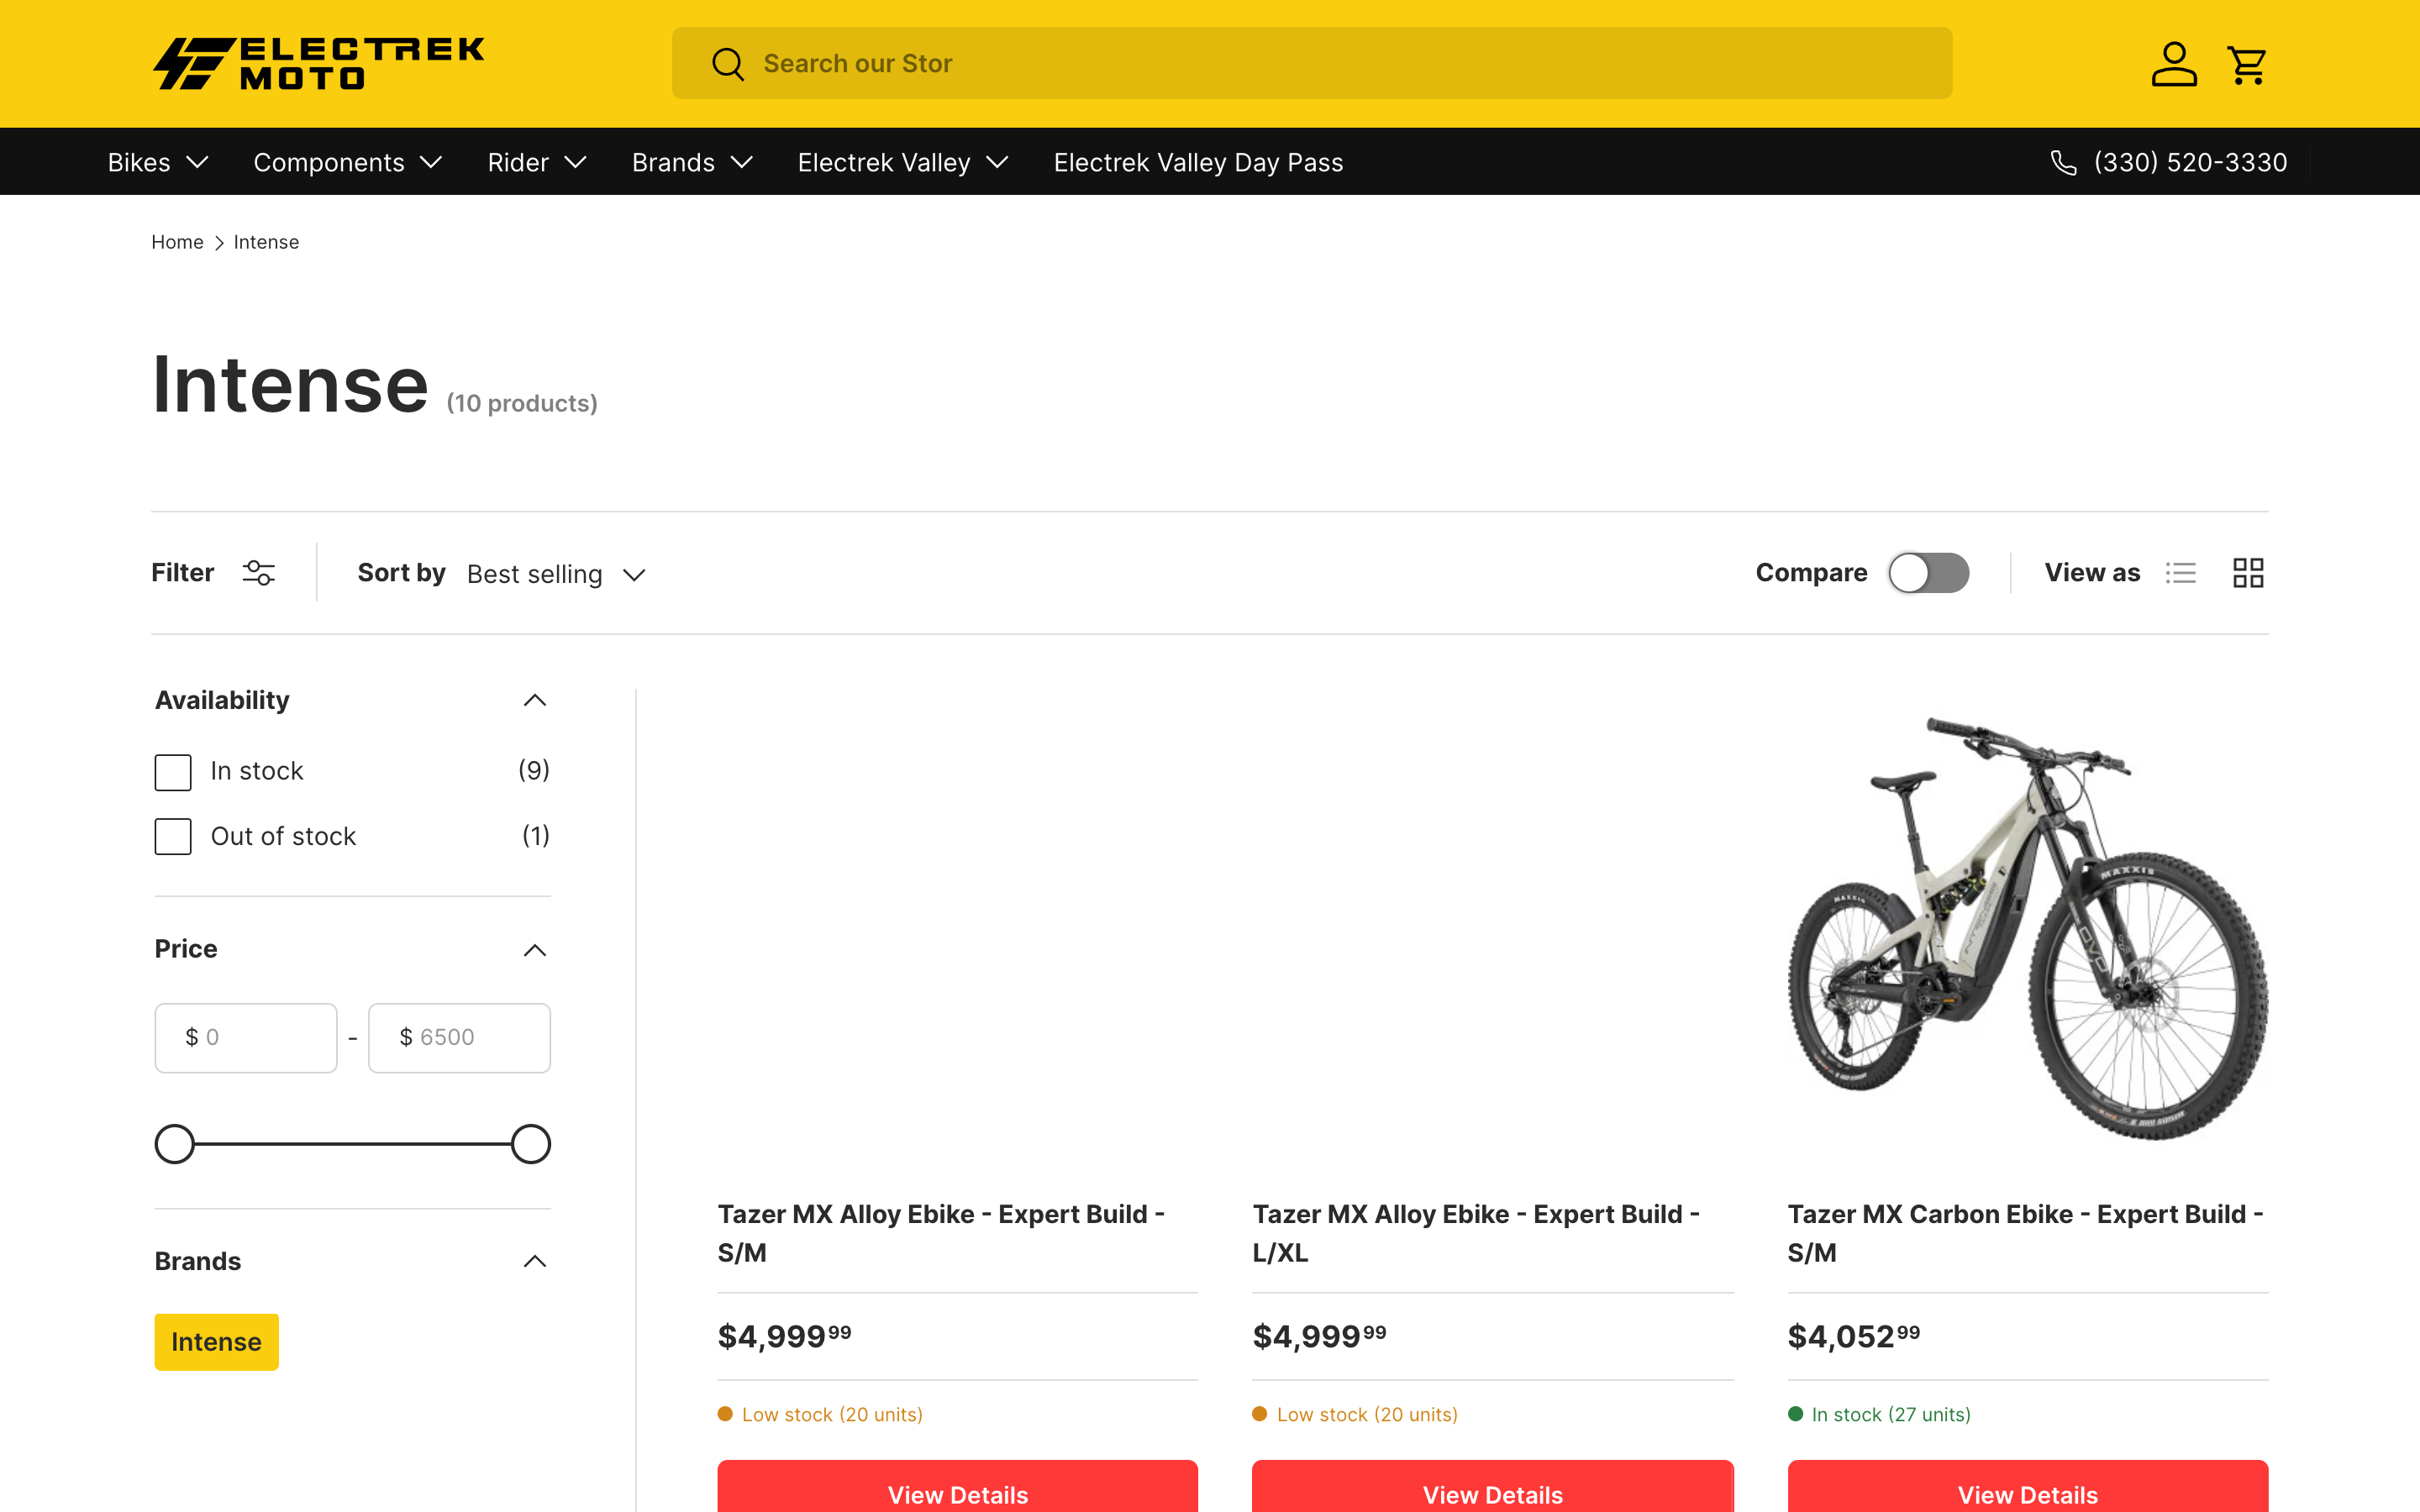
Task: Click the search magnifier icon
Action: (x=727, y=64)
